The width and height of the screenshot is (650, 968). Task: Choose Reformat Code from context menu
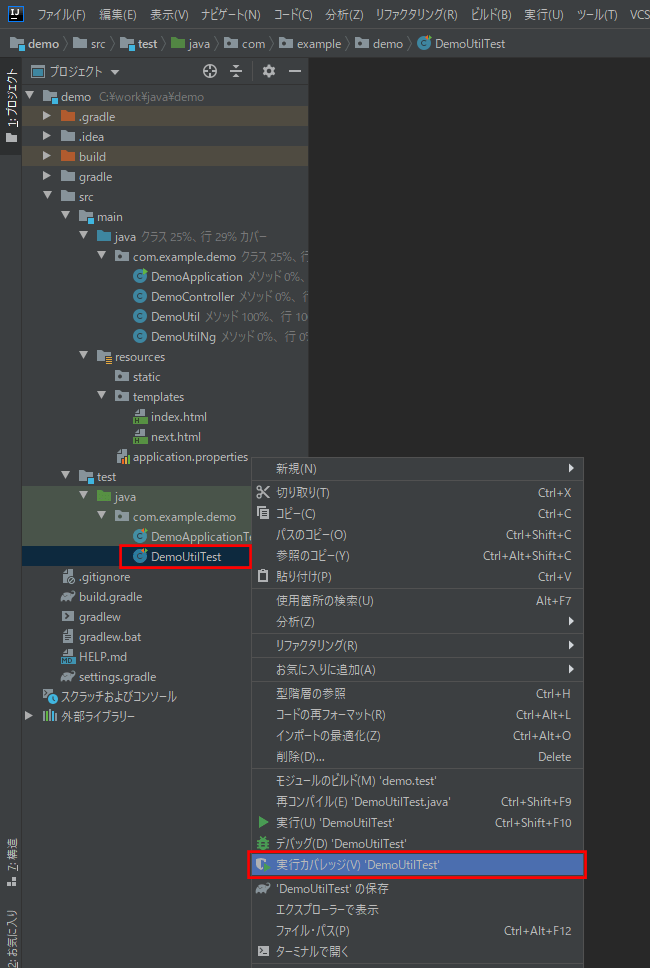[x=330, y=715]
